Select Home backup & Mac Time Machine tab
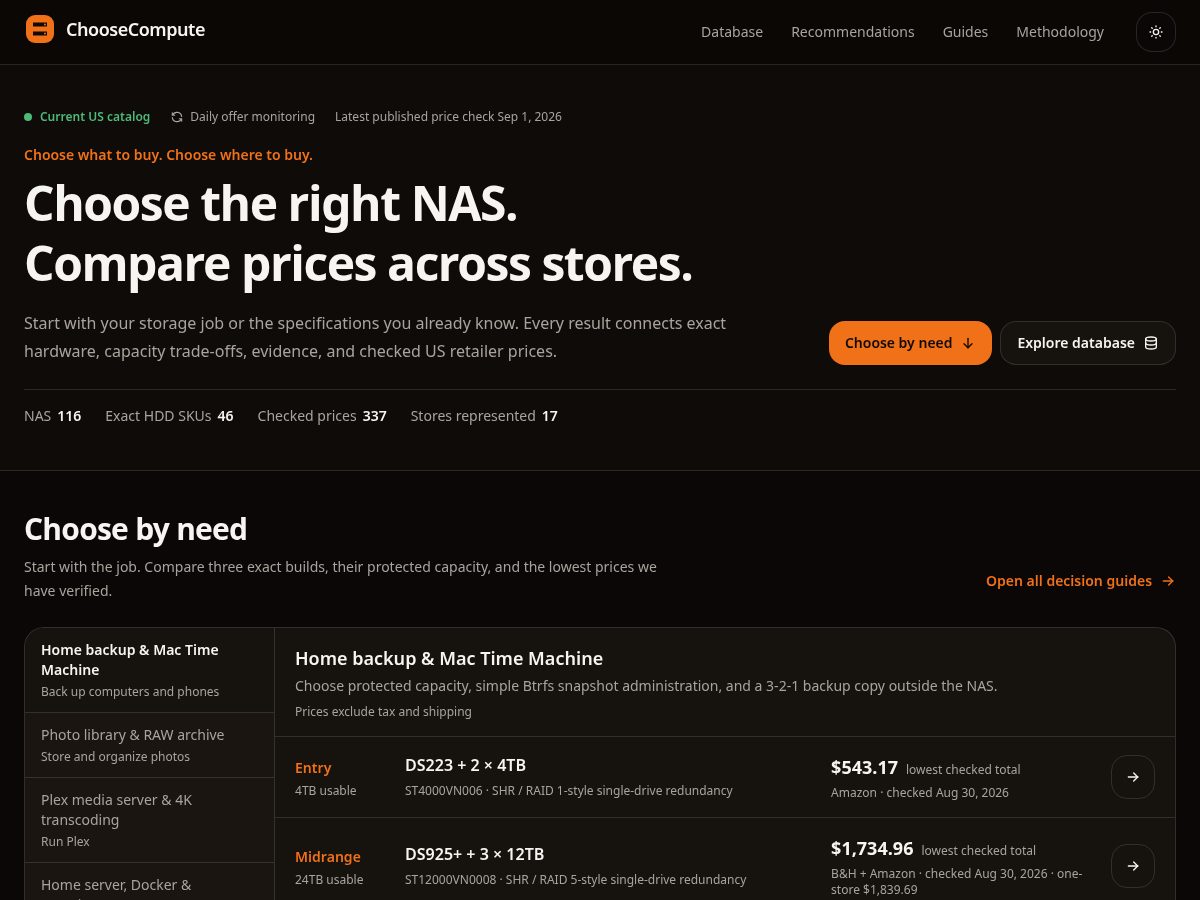The height and width of the screenshot is (900, 1200). [150, 670]
